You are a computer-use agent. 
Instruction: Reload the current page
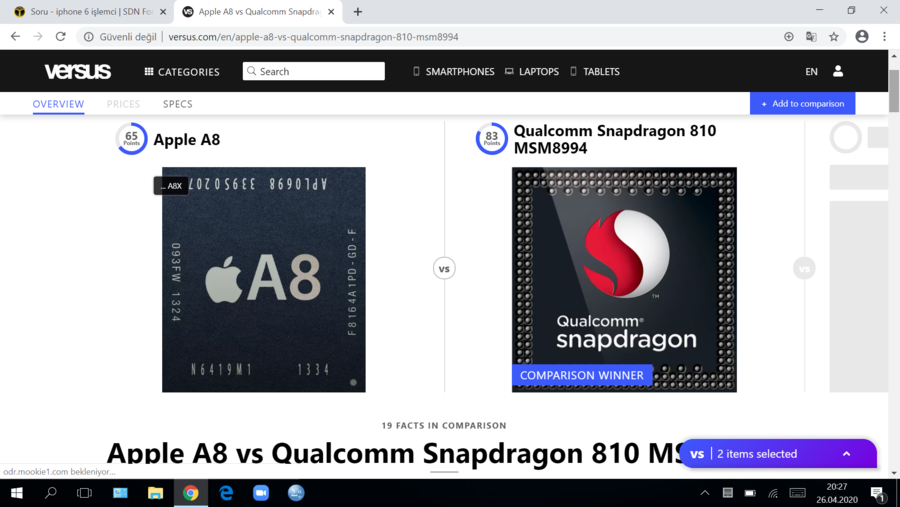click(60, 36)
